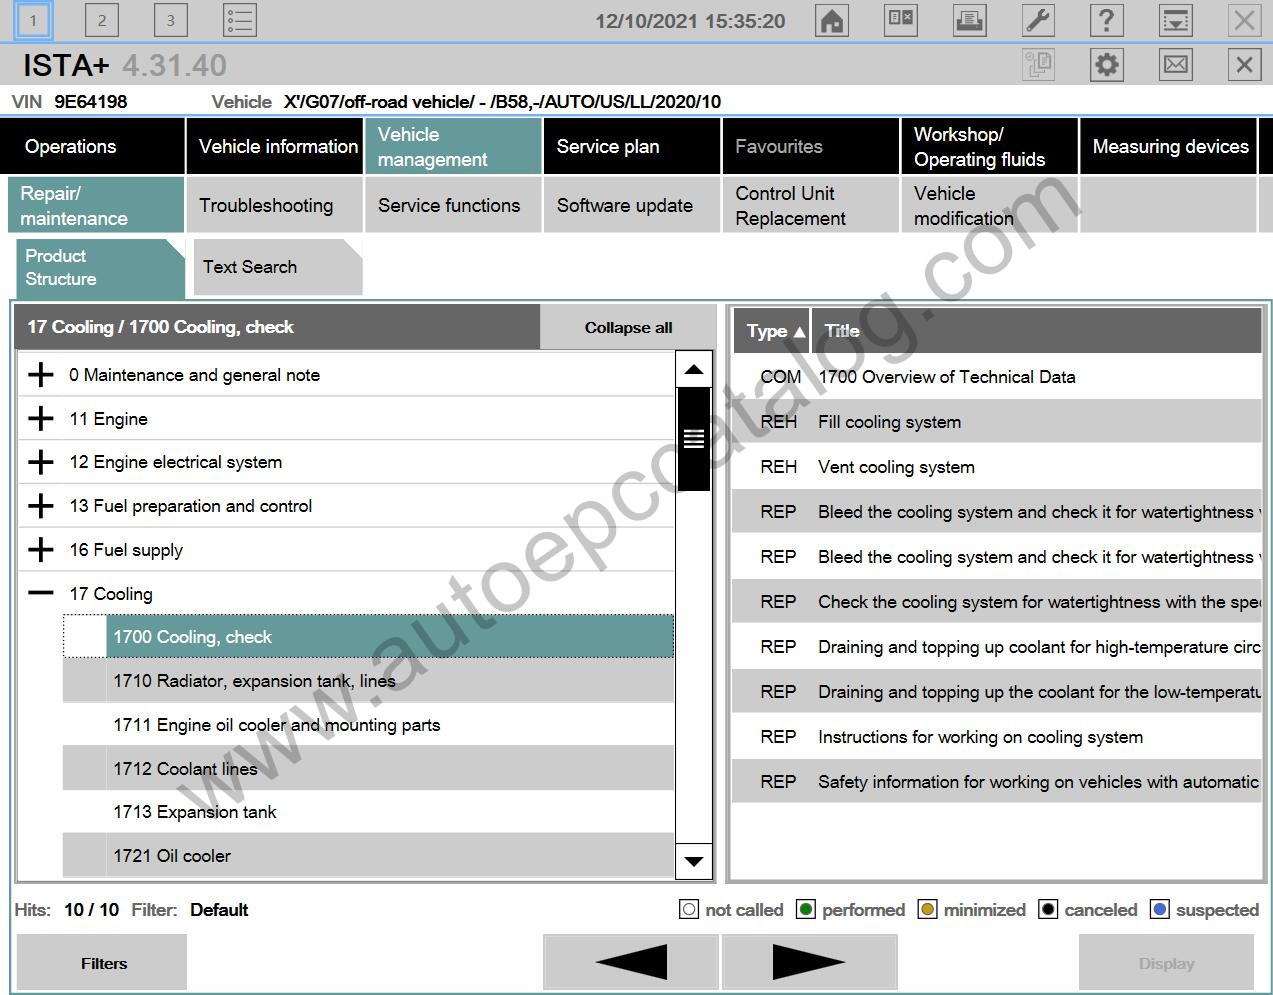The height and width of the screenshot is (995, 1273).
Task: Open the Operations tab
Action: pyautogui.click(x=92, y=146)
